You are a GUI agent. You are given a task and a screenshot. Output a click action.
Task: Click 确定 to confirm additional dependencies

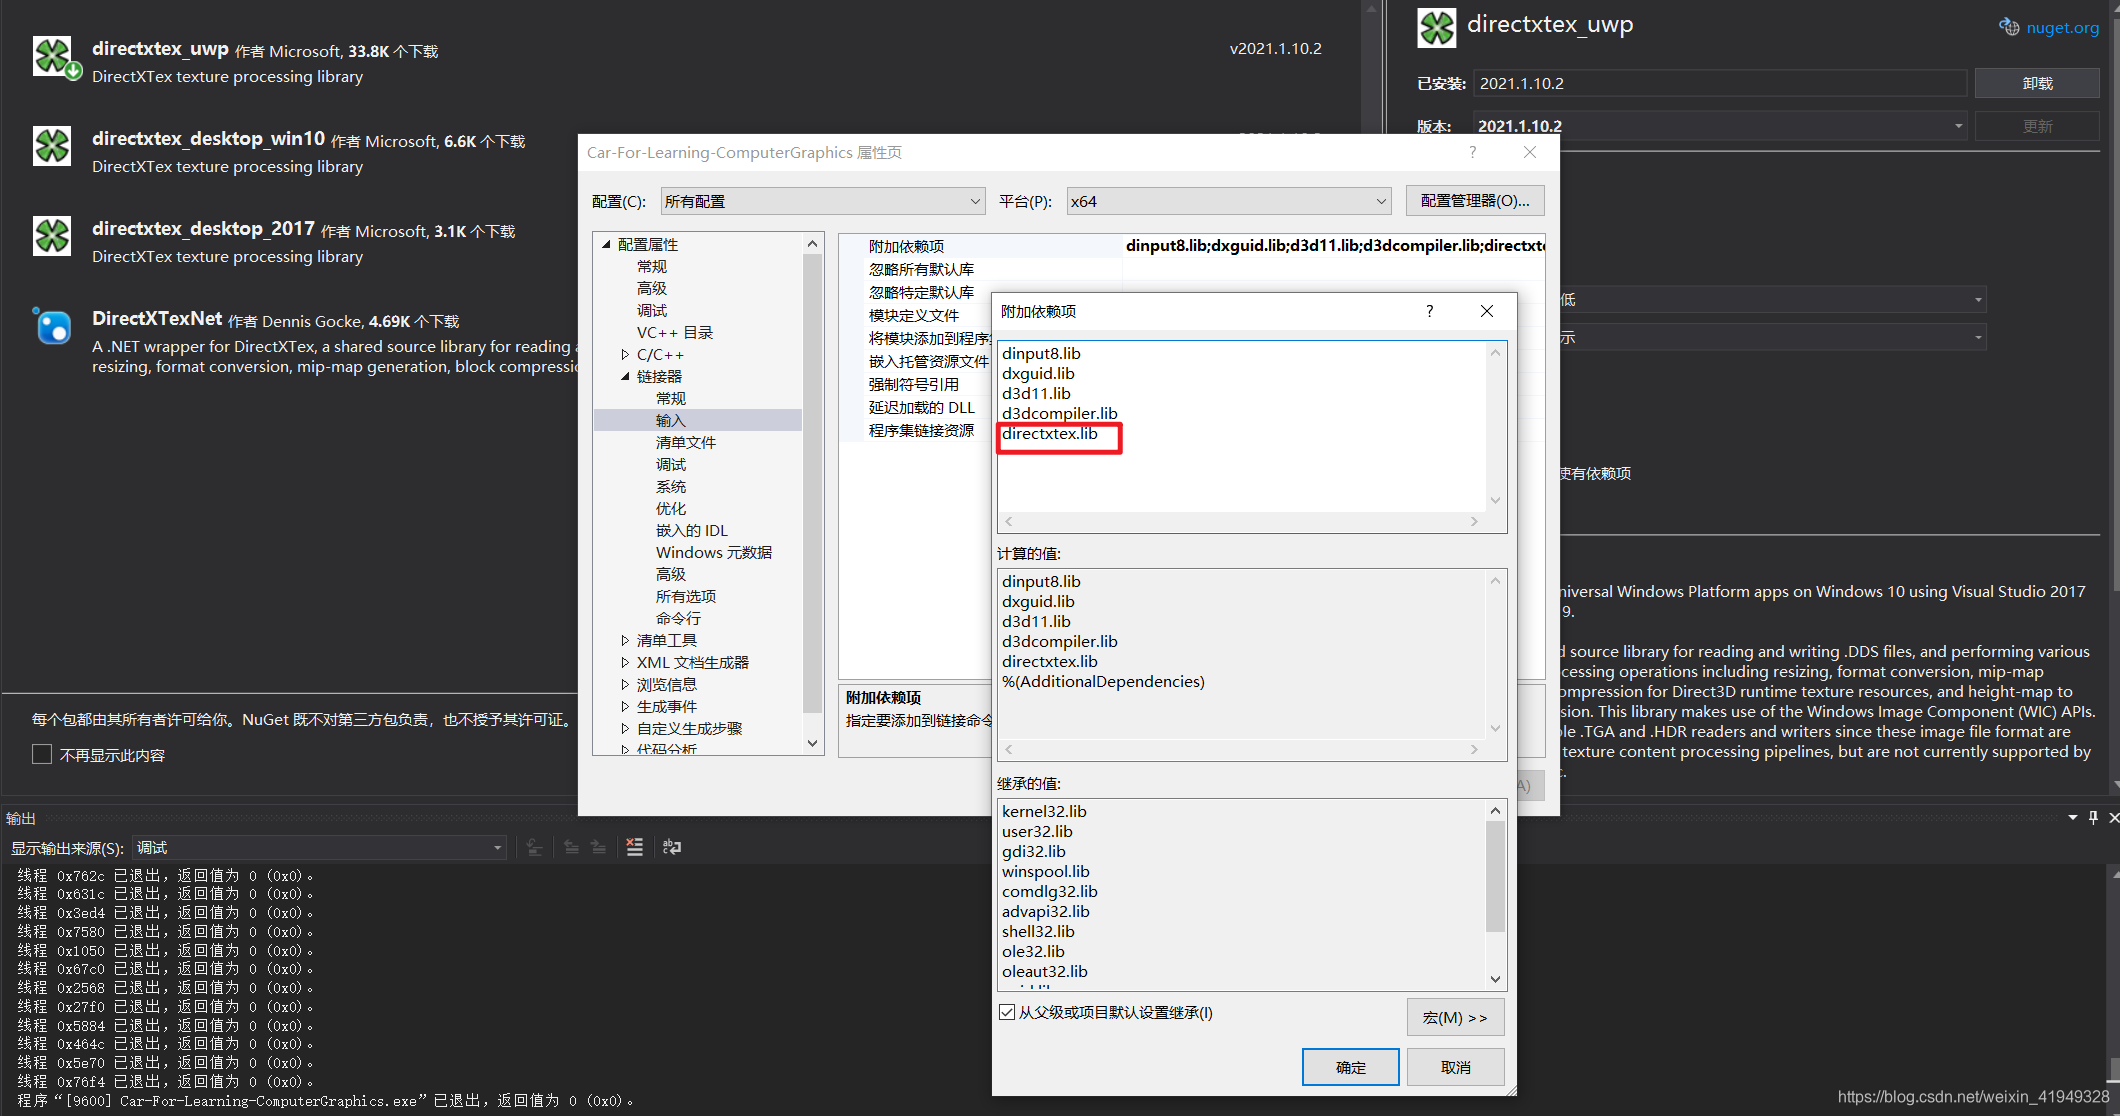tap(1350, 1066)
